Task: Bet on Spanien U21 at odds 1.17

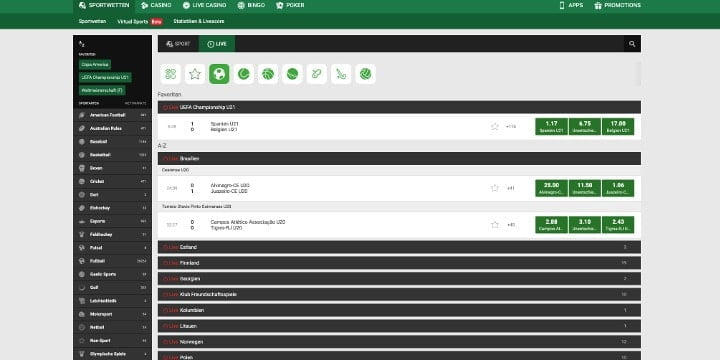Action: [x=551, y=127]
